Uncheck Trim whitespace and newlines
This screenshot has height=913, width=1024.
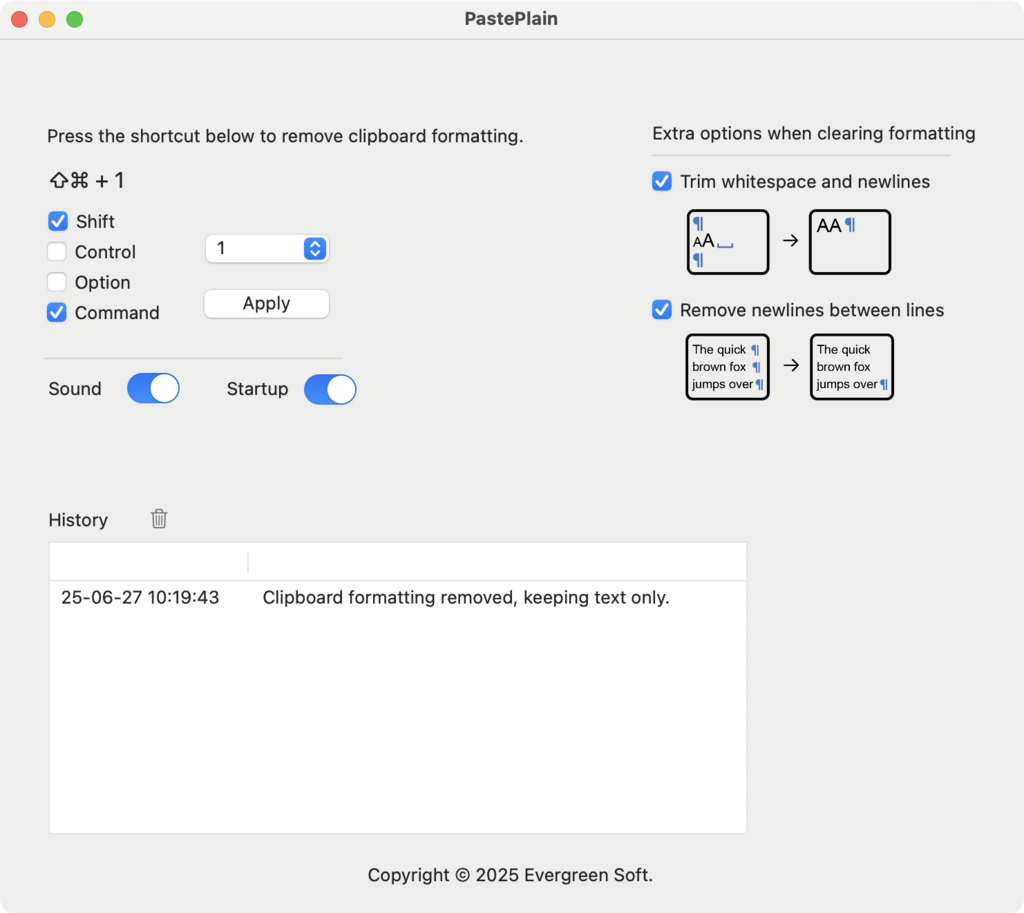(662, 182)
